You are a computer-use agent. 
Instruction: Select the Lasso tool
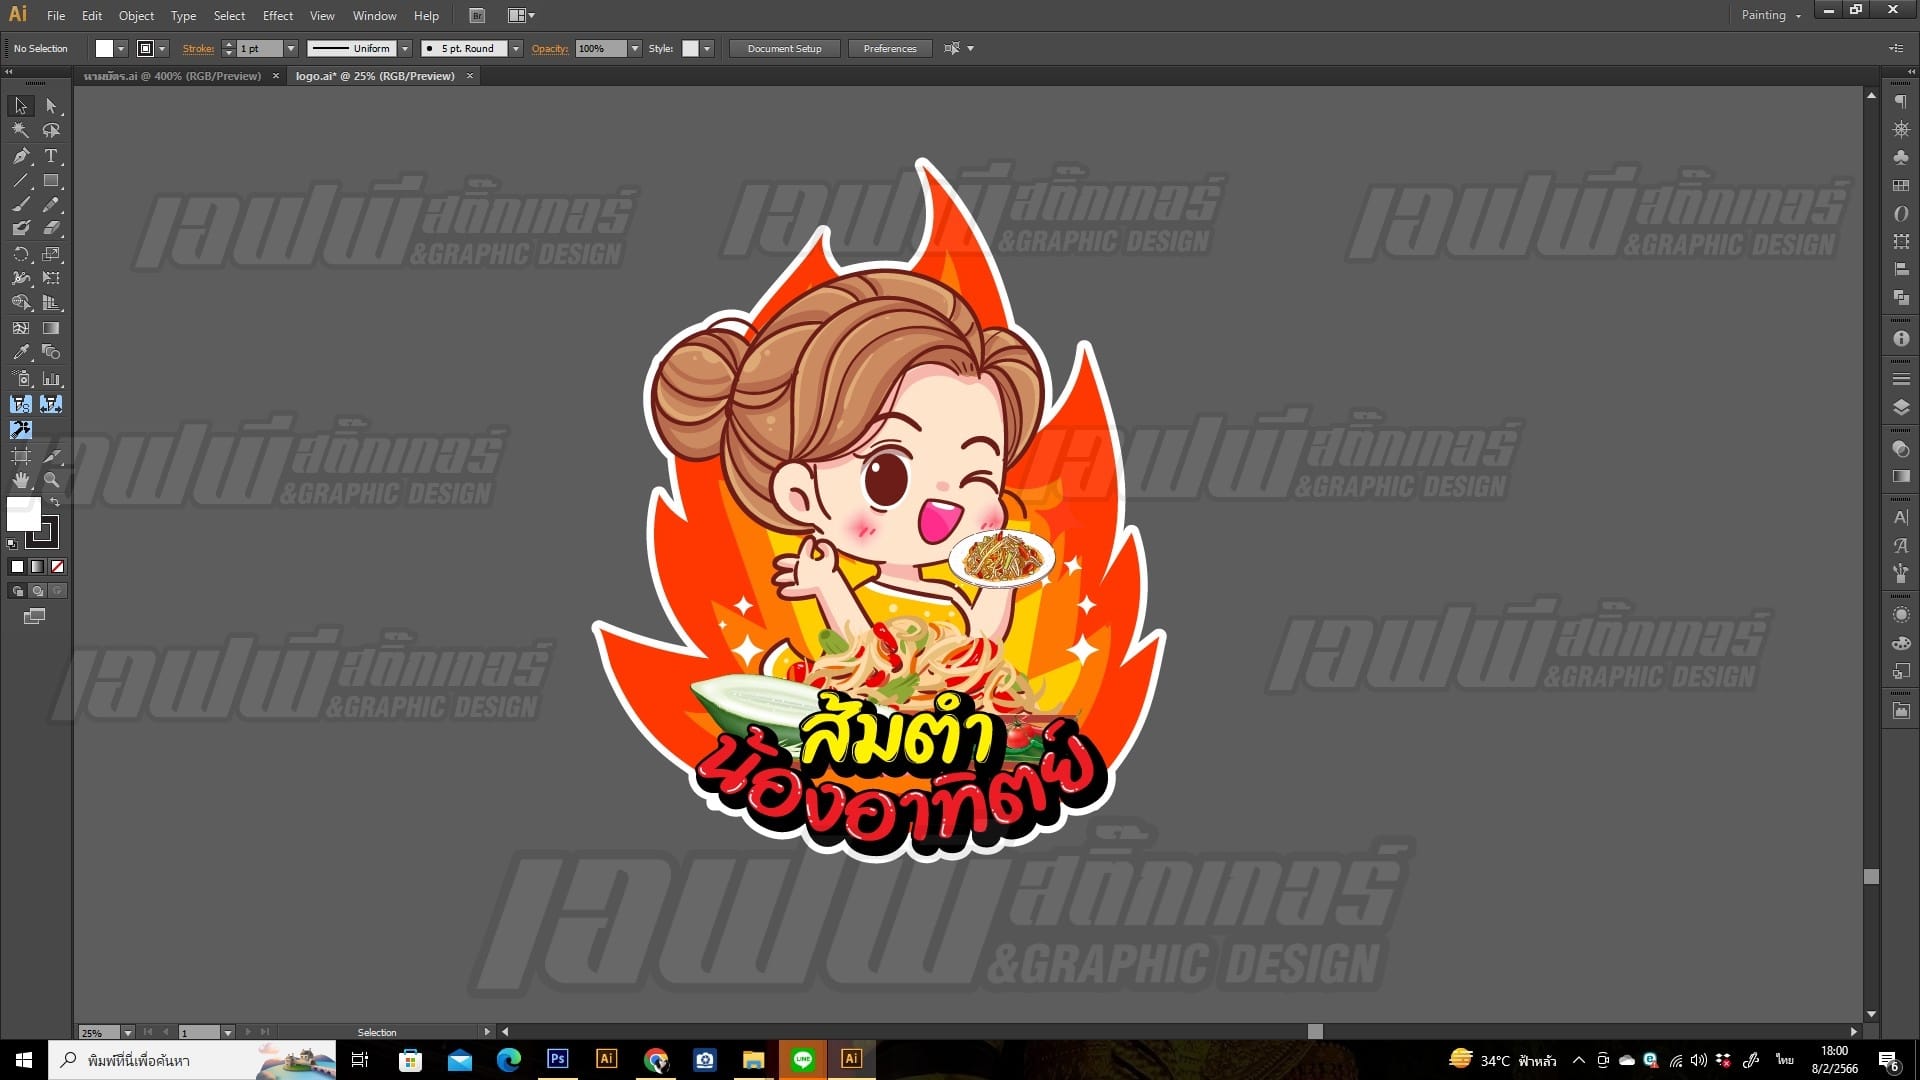pyautogui.click(x=51, y=130)
